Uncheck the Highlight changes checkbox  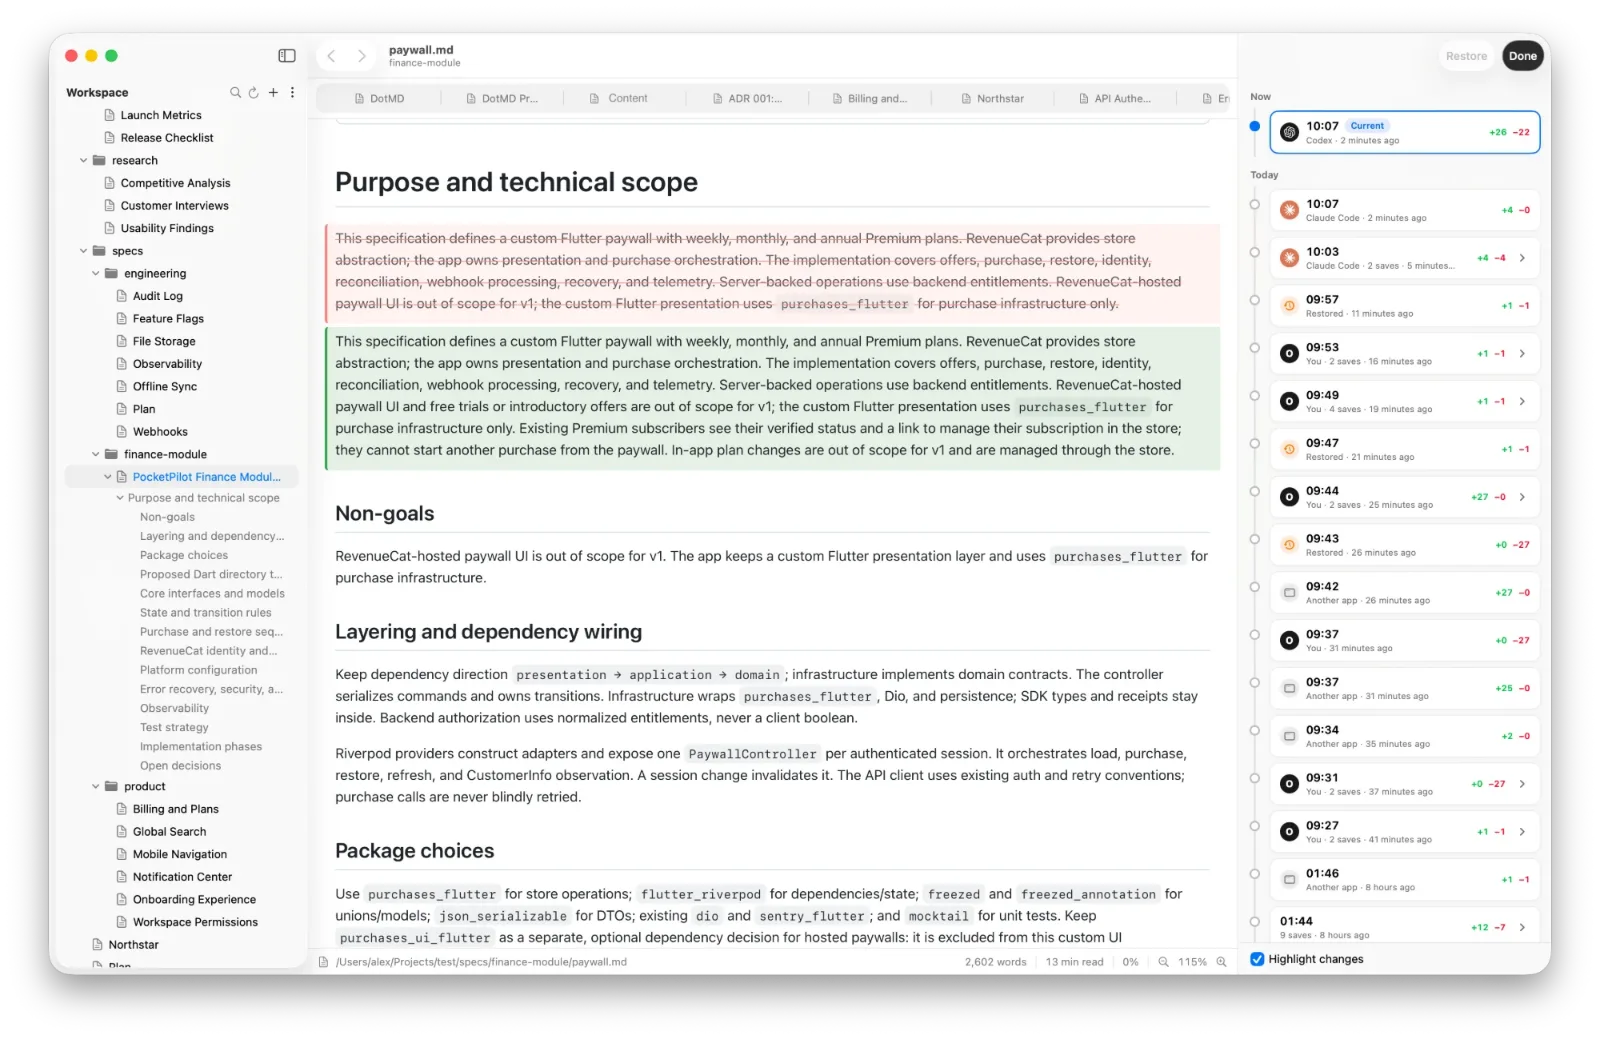[1257, 959]
